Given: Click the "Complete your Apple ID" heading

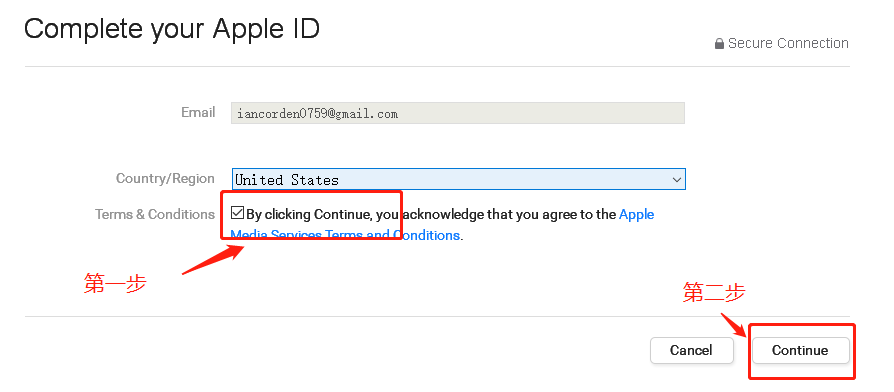Looking at the screenshot, I should click(172, 28).
